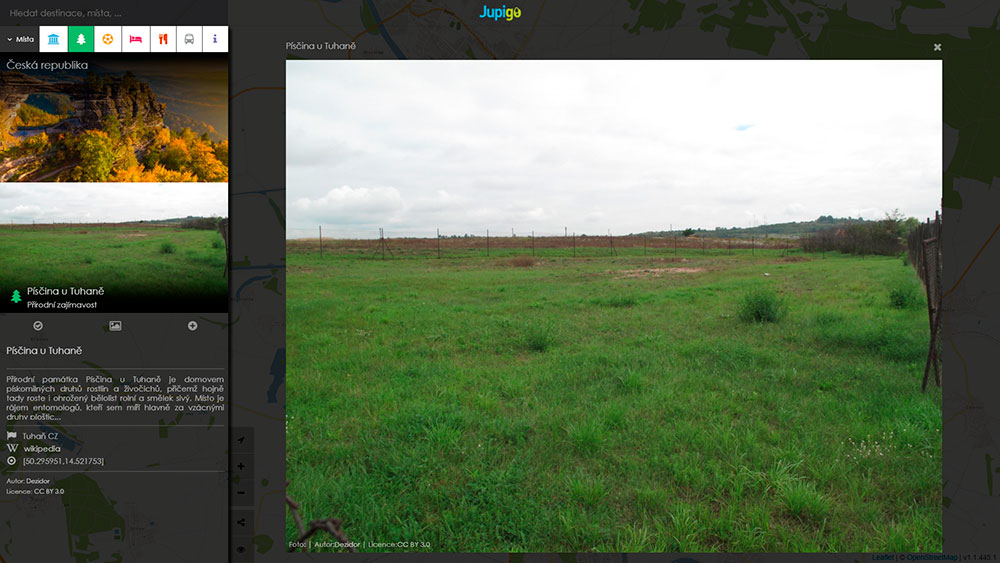
Task: Open the wikipedia link
Action: pyautogui.click(x=42, y=448)
